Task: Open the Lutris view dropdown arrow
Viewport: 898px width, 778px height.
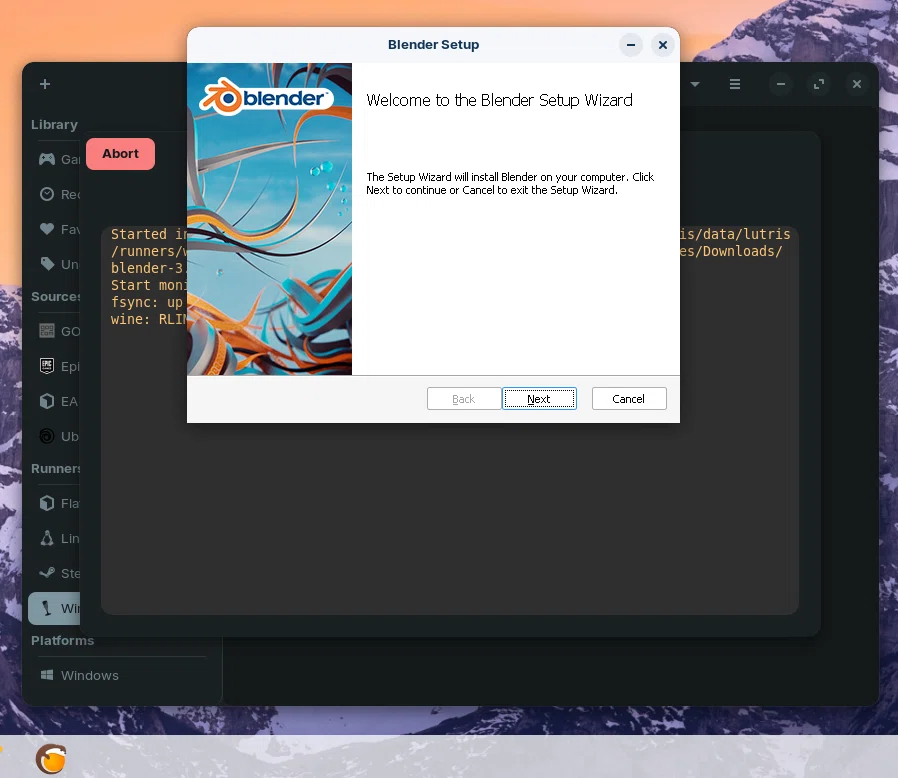Action: pyautogui.click(x=695, y=84)
